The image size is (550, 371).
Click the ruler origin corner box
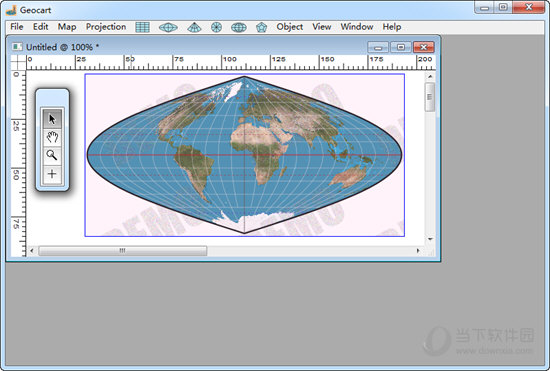click(19, 62)
